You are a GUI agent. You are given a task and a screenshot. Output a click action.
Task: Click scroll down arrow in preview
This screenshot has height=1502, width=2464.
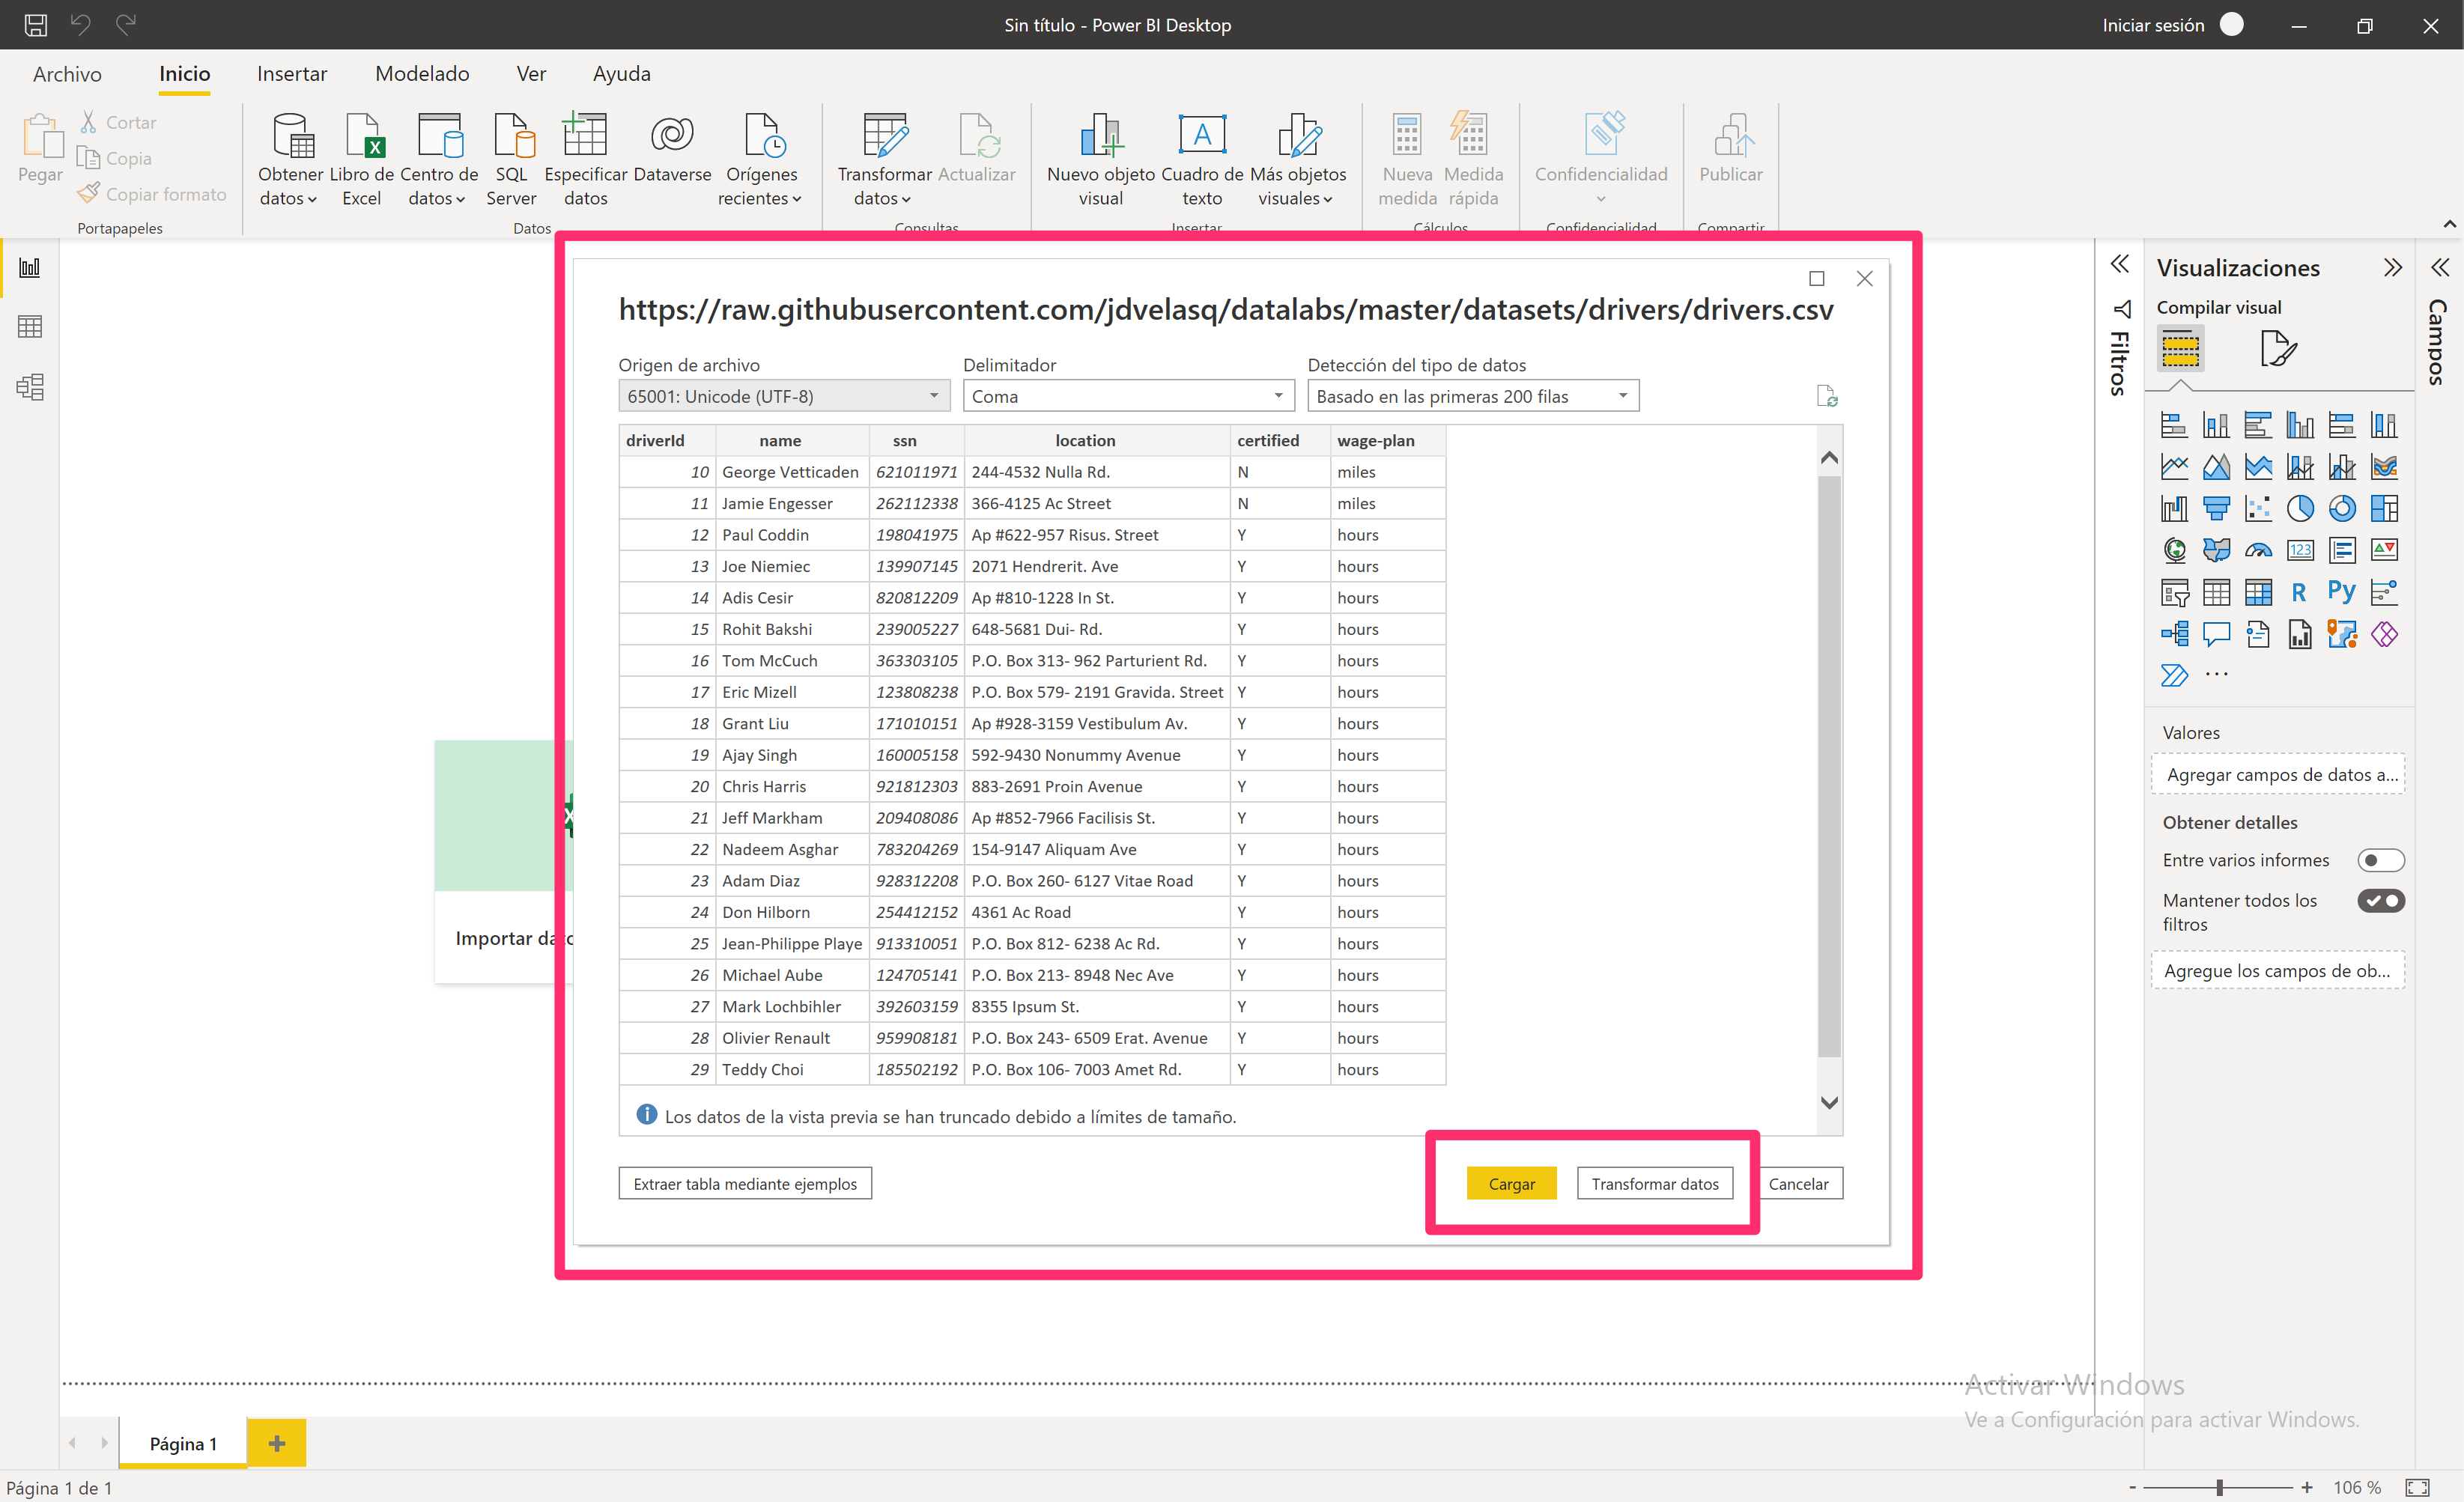tap(1829, 1103)
